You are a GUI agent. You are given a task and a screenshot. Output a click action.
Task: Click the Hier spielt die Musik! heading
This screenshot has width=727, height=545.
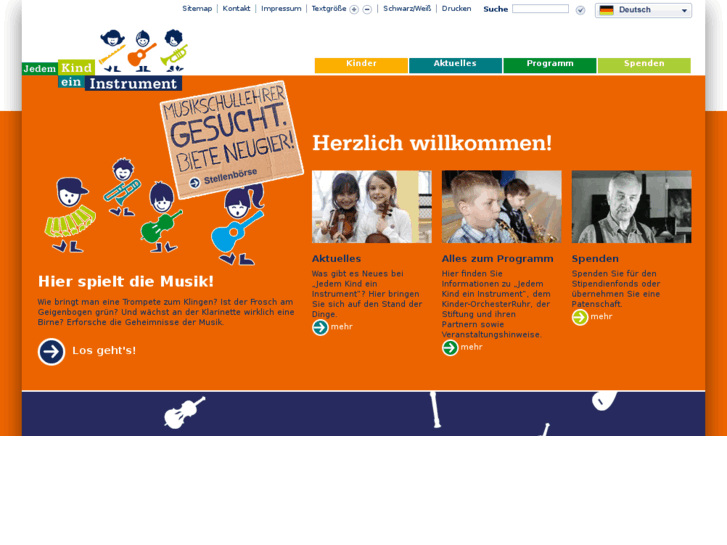(x=126, y=282)
